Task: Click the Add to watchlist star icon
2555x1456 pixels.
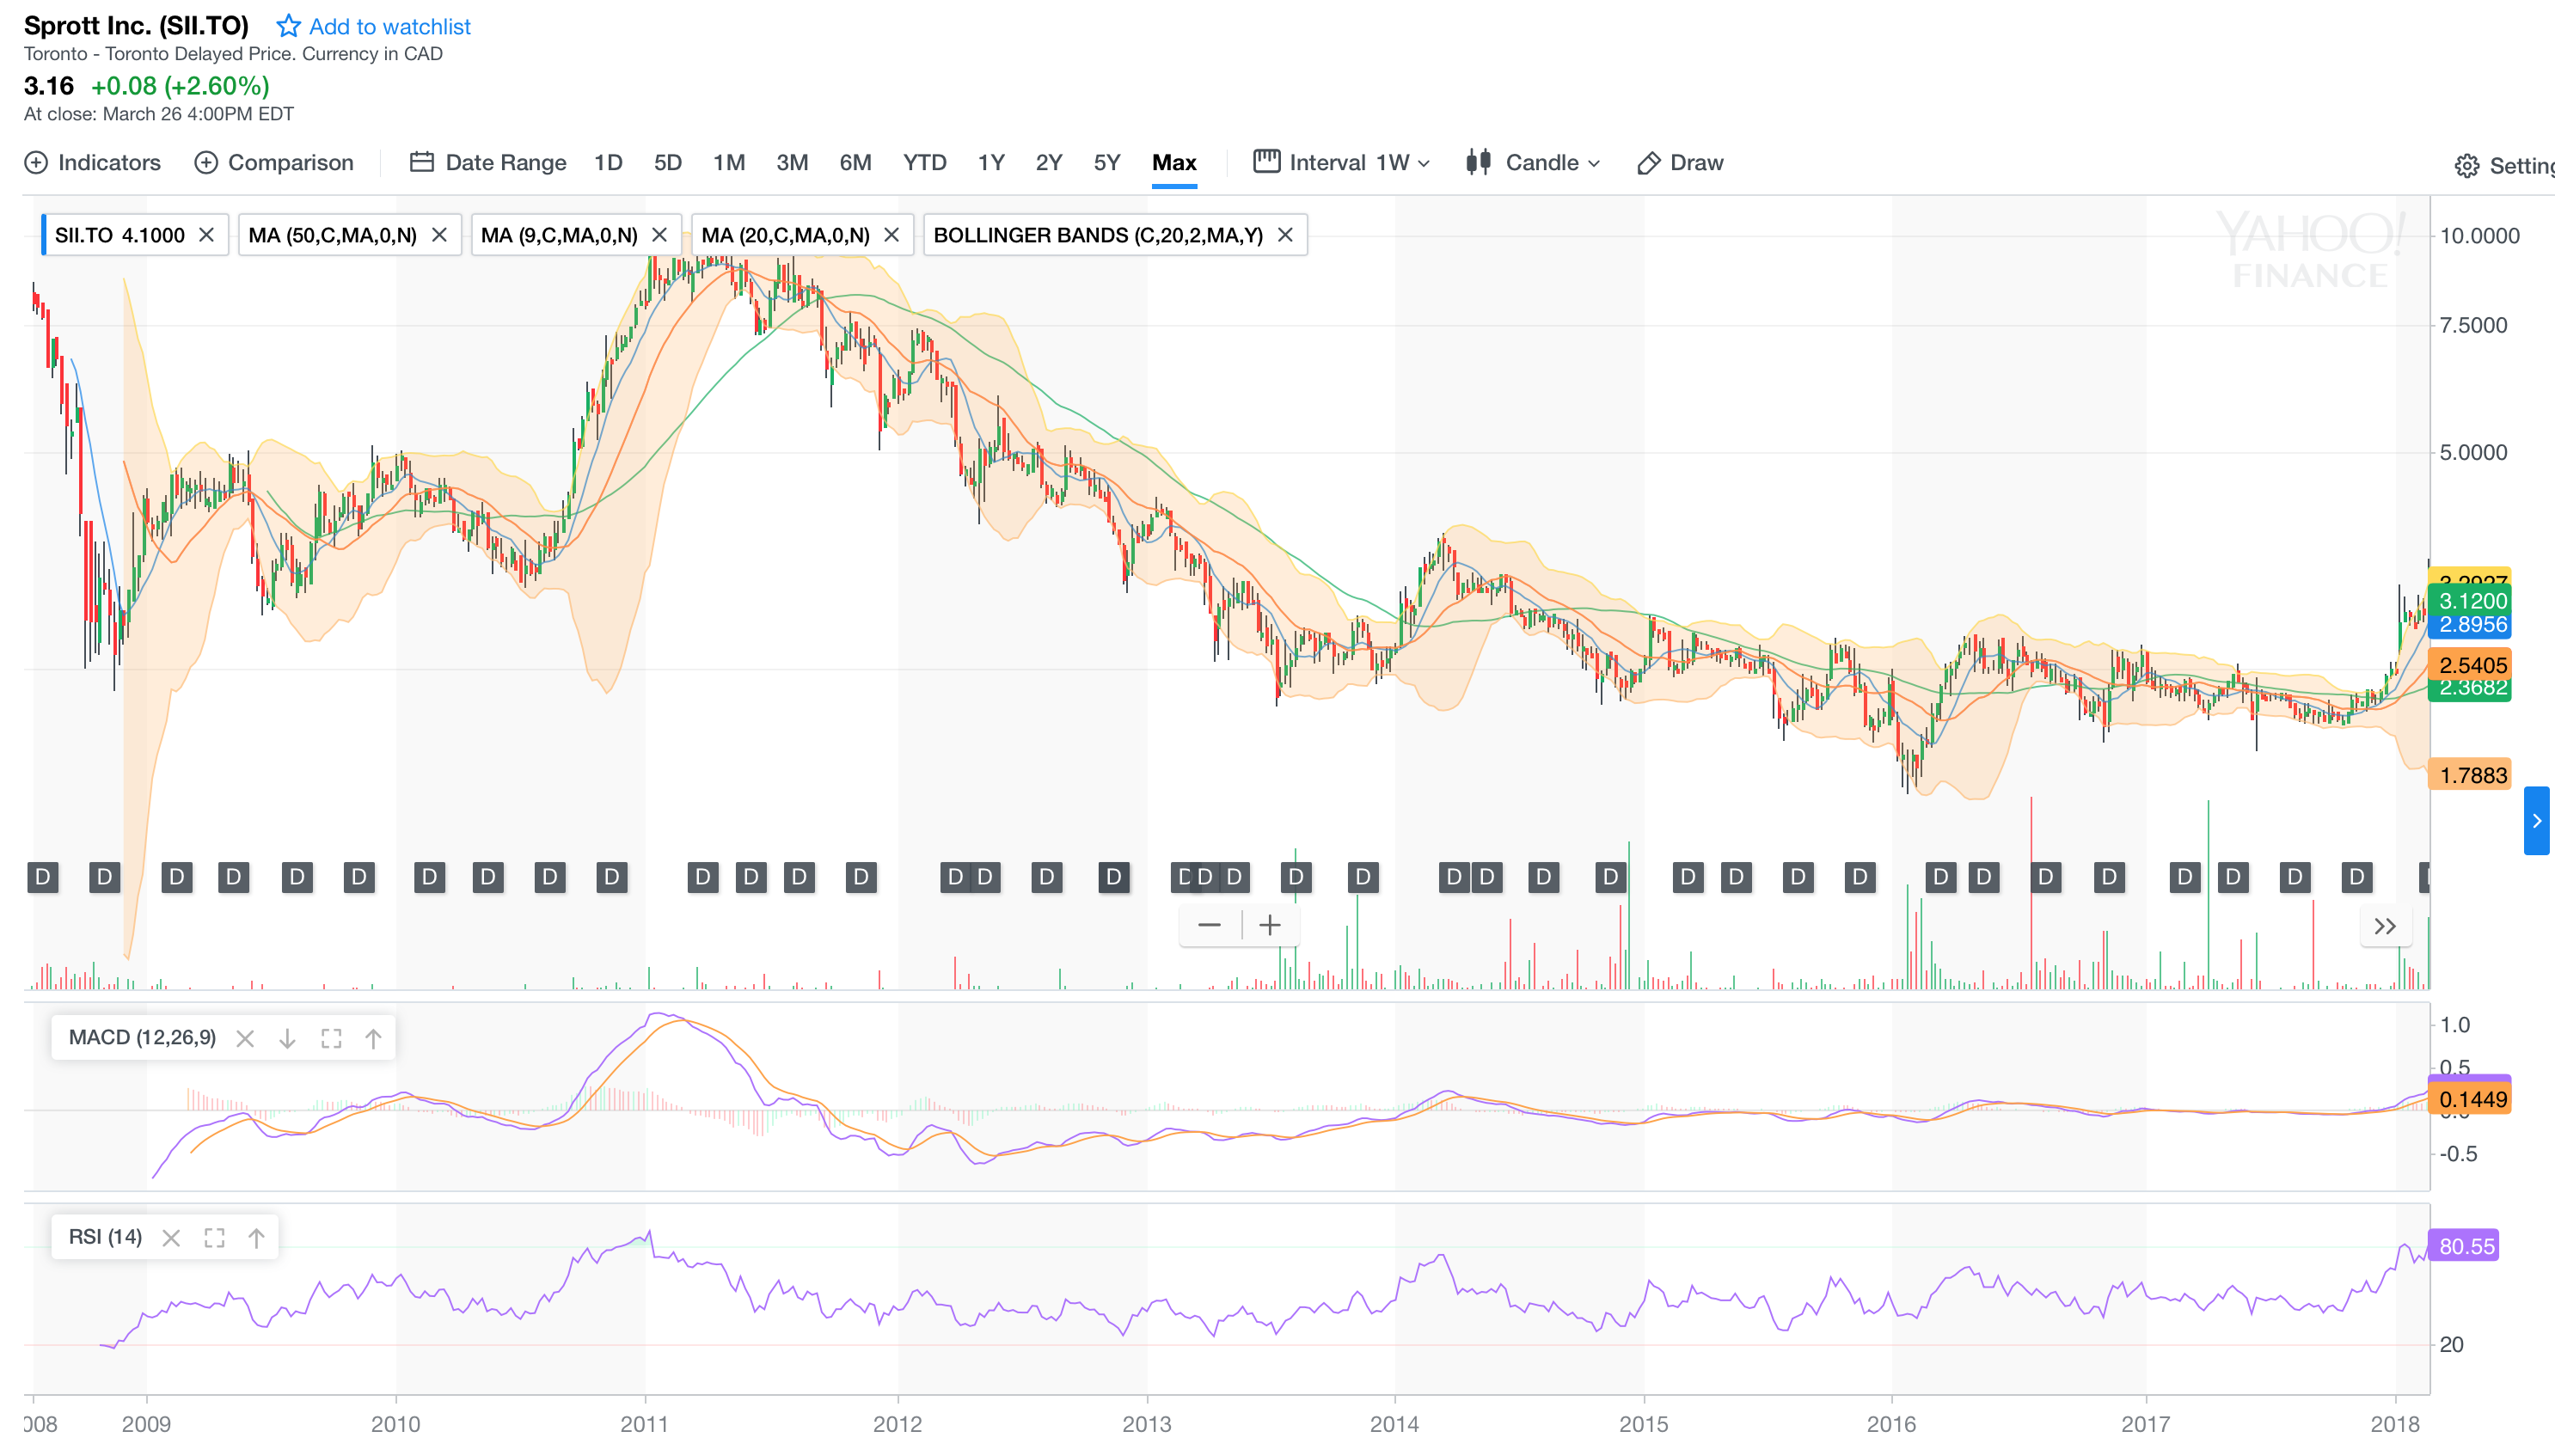Action: (288, 26)
